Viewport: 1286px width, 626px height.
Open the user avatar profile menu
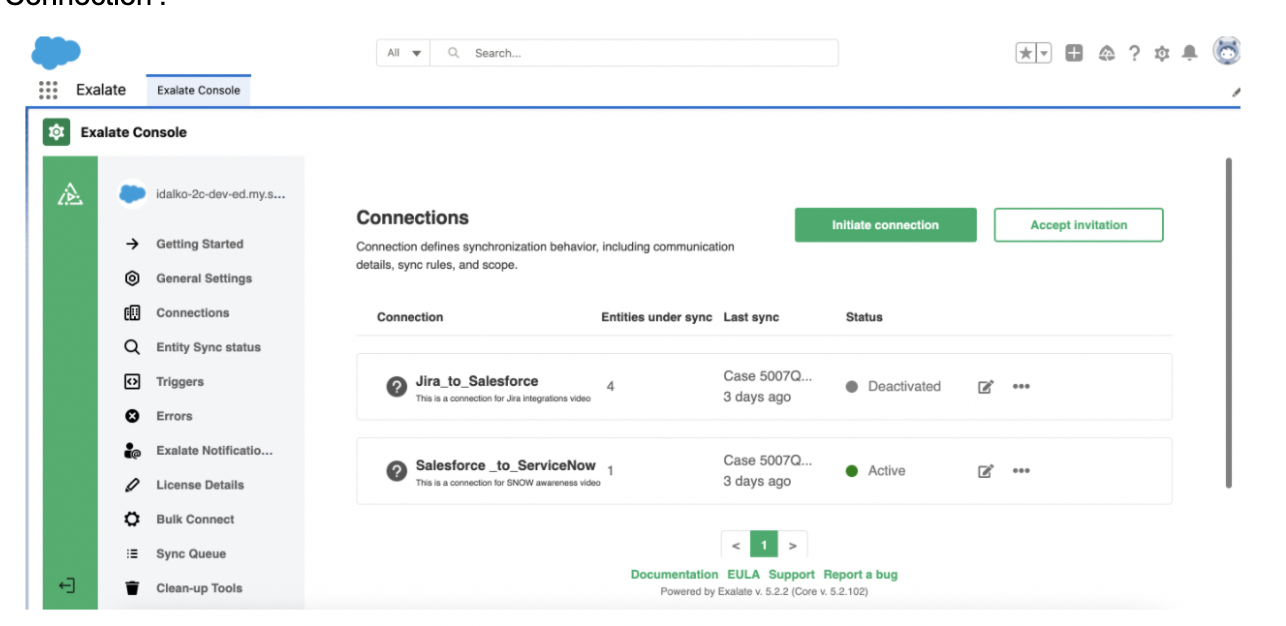pyautogui.click(x=1227, y=51)
